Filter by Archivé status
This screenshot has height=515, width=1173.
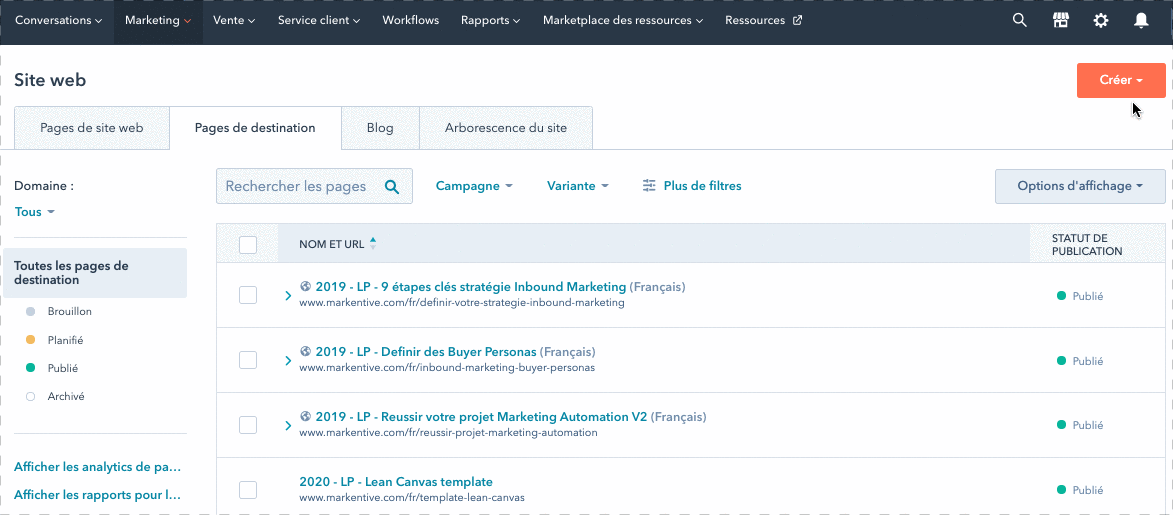[x=66, y=397]
